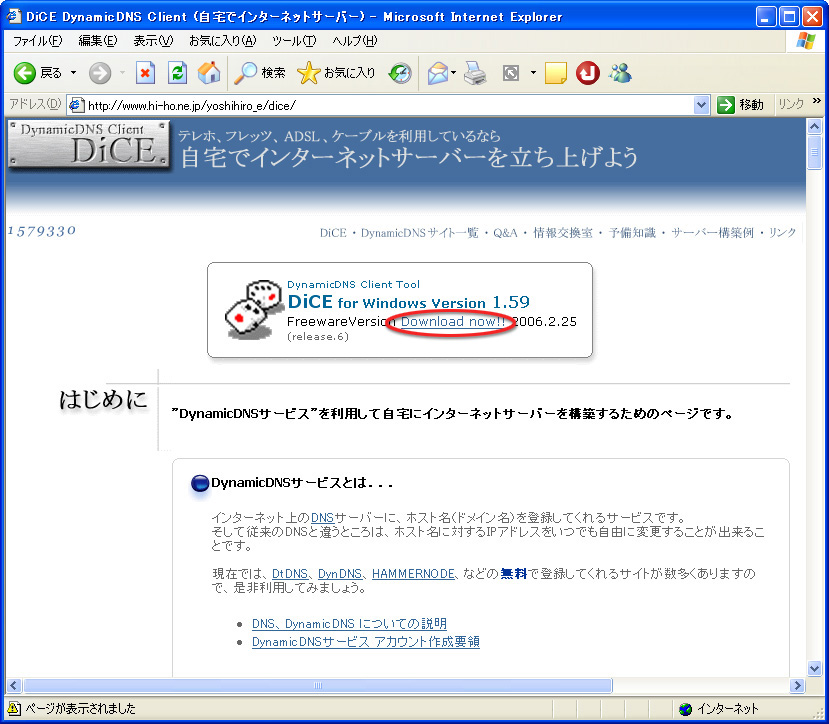Screen dimensions: 829x724
Task: Go to the Home page icon
Action: [209, 73]
